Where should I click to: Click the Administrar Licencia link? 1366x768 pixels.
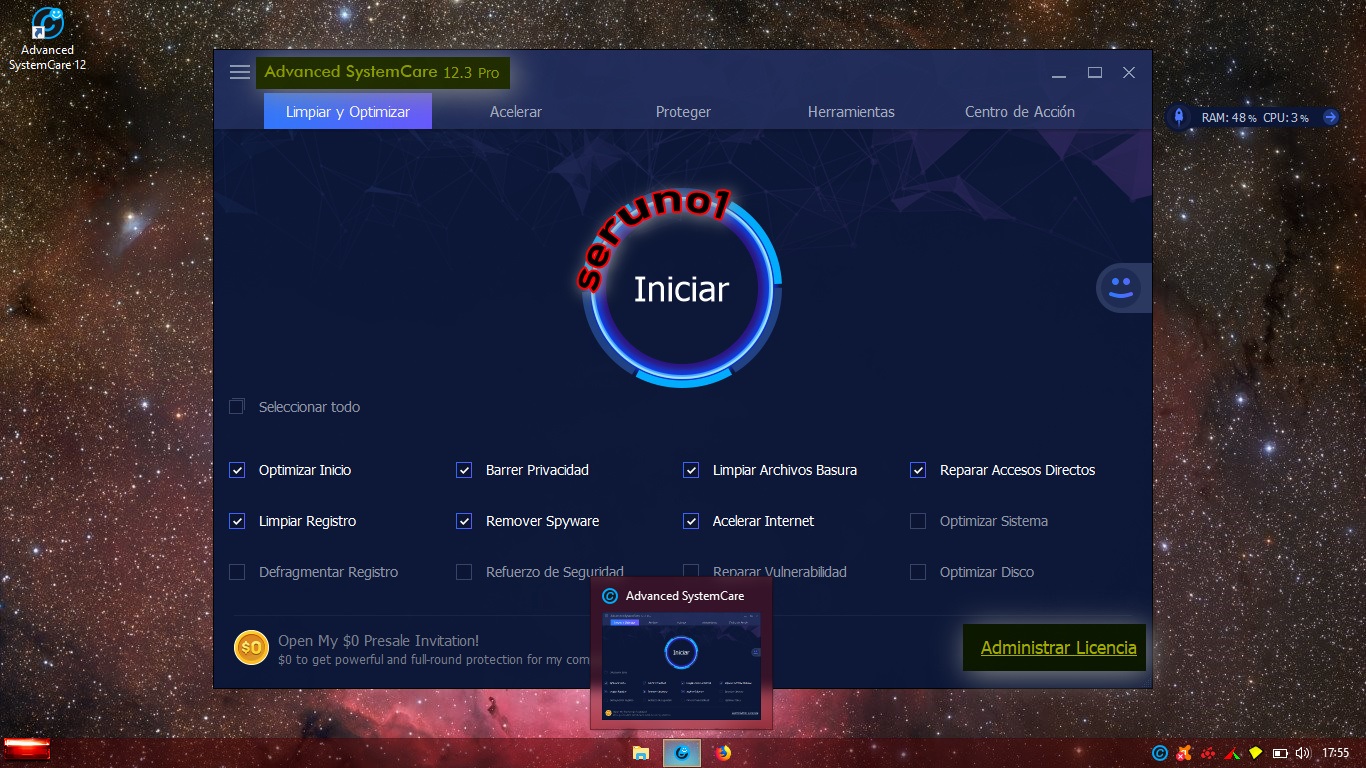(x=1058, y=648)
